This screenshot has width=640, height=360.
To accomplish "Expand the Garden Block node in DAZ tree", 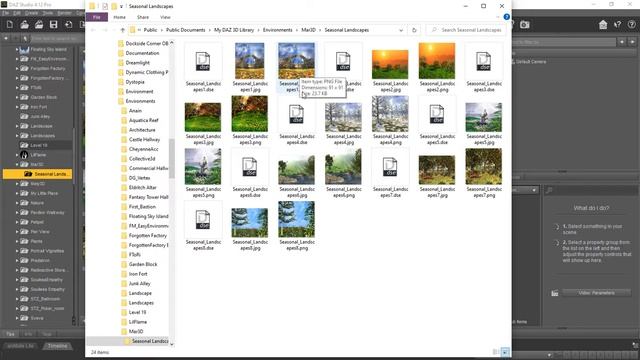I will (x=17, y=97).
